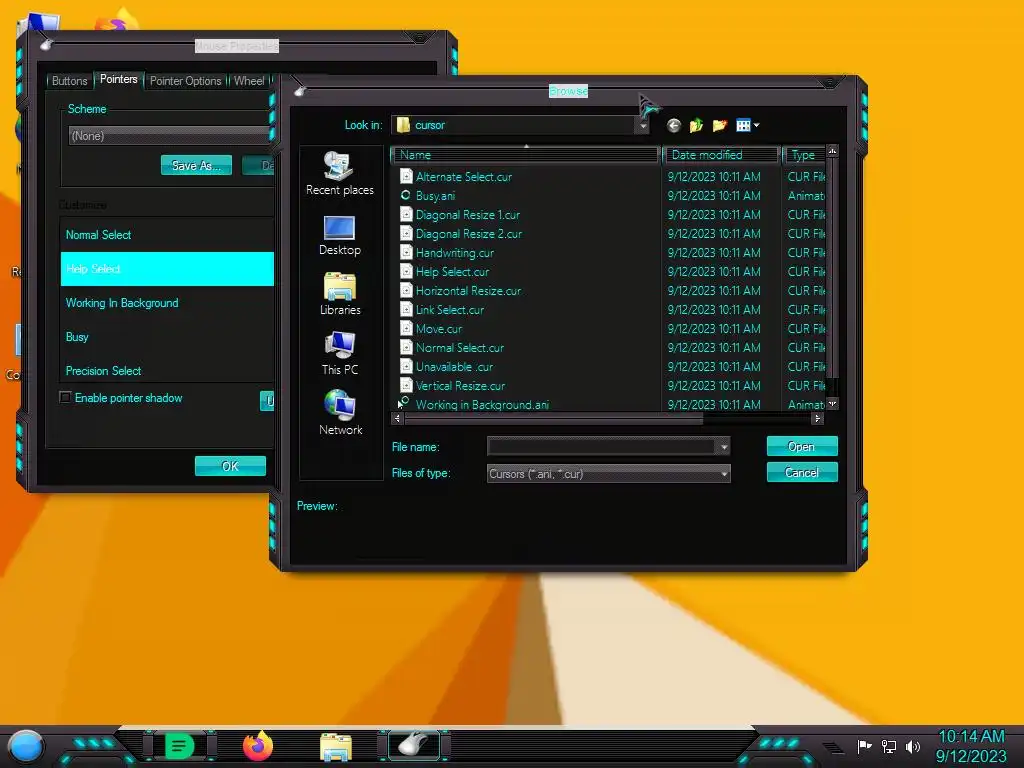The height and width of the screenshot is (768, 1024).
Task: Click Save As in Mouse Properties
Action: tap(197, 165)
